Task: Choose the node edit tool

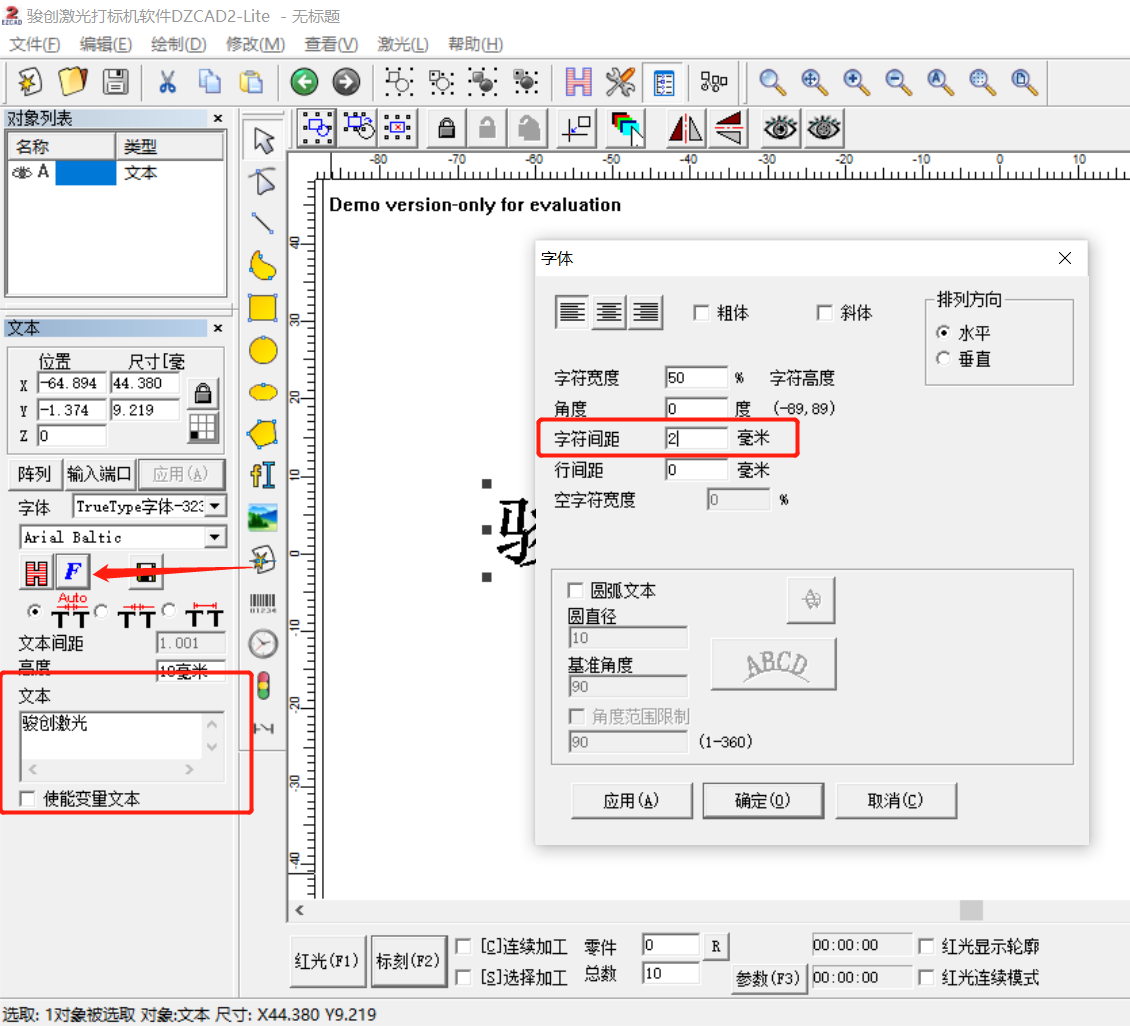Action: coord(263,181)
